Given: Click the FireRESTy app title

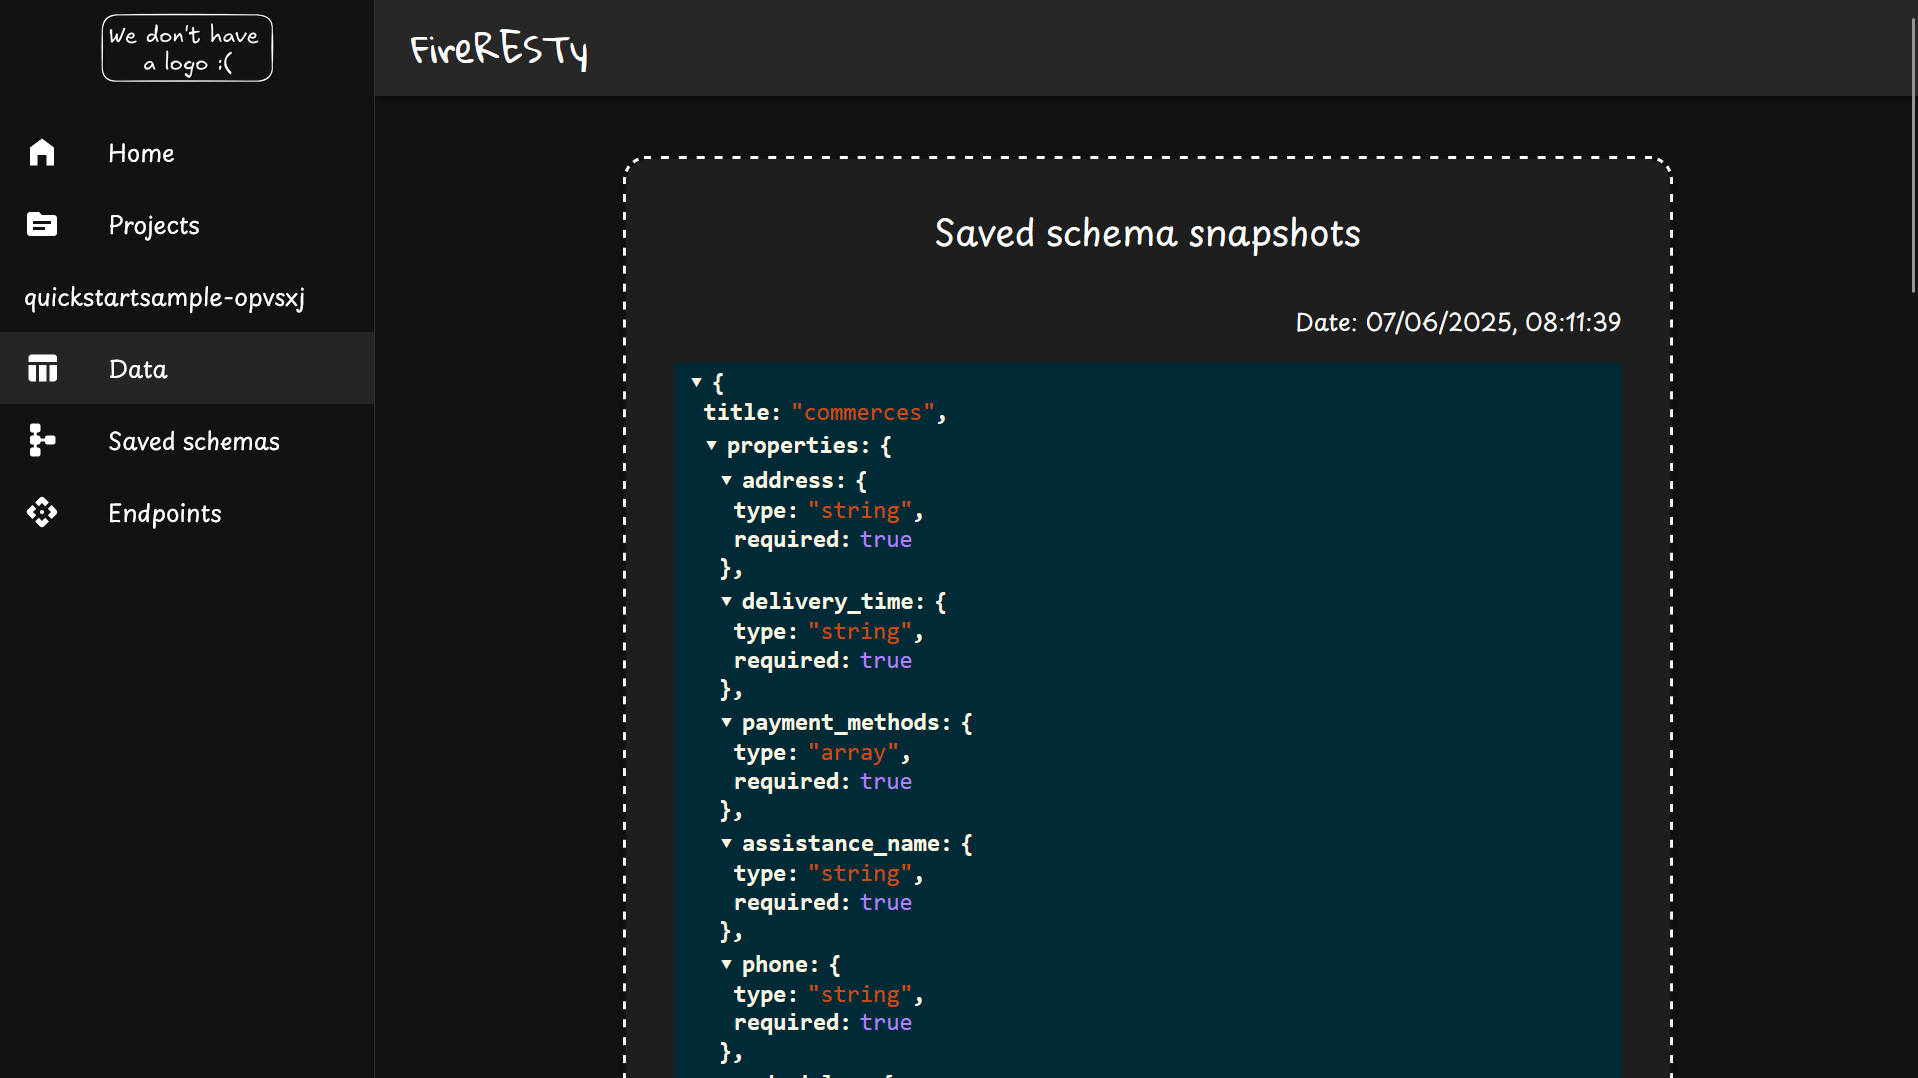Looking at the screenshot, I should [x=498, y=49].
